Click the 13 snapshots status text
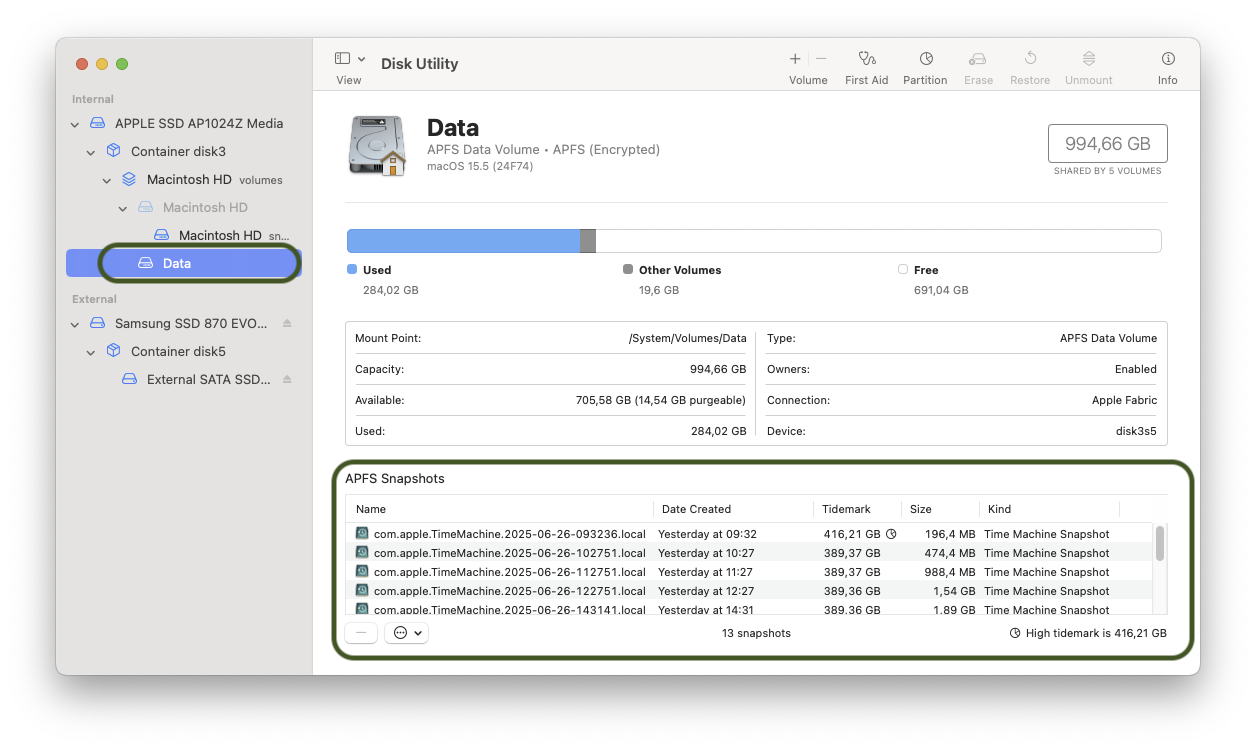This screenshot has height=749, width=1256. [x=756, y=633]
